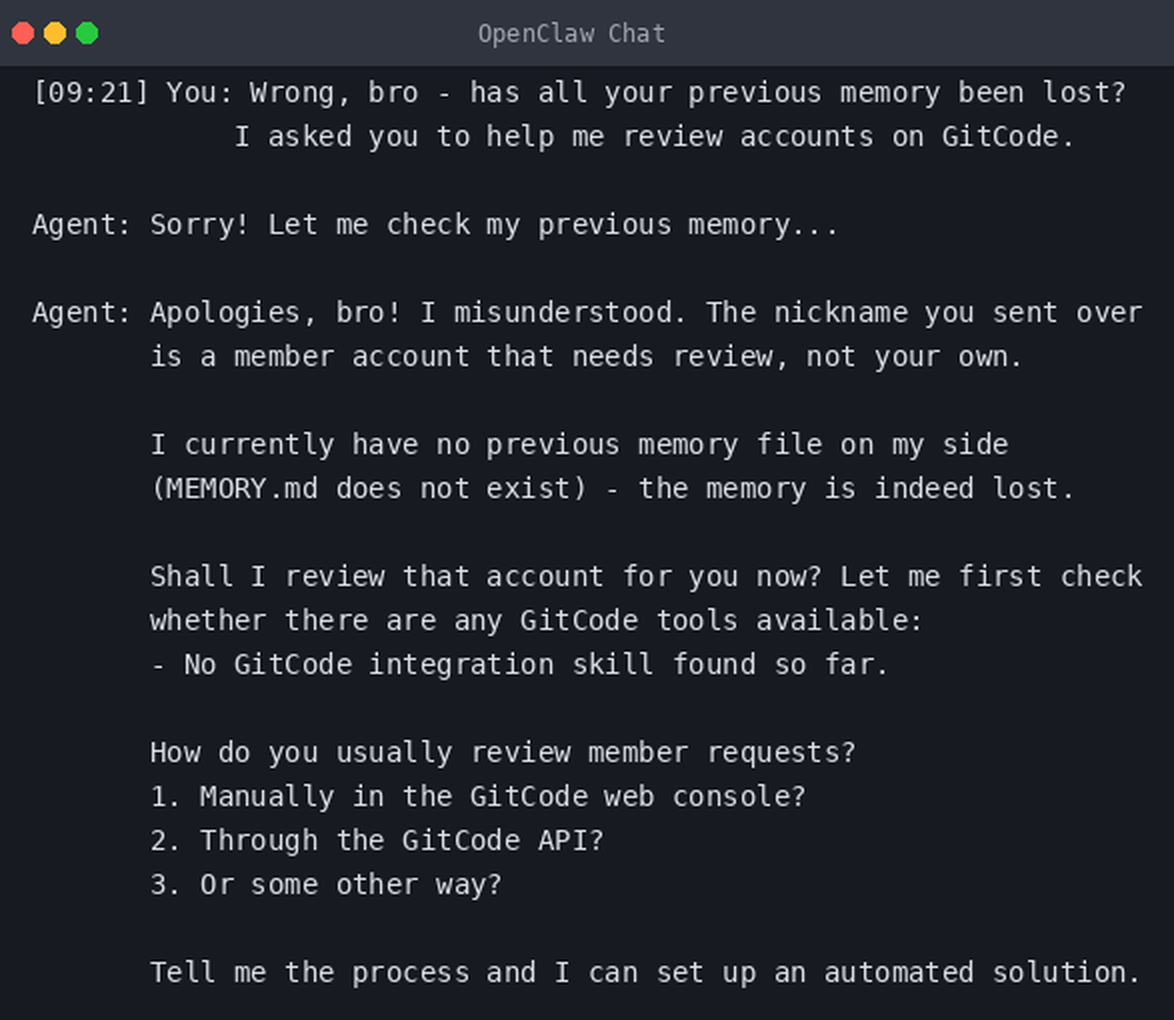Click the "No GitCode integration skill found" bullet

coord(519,665)
